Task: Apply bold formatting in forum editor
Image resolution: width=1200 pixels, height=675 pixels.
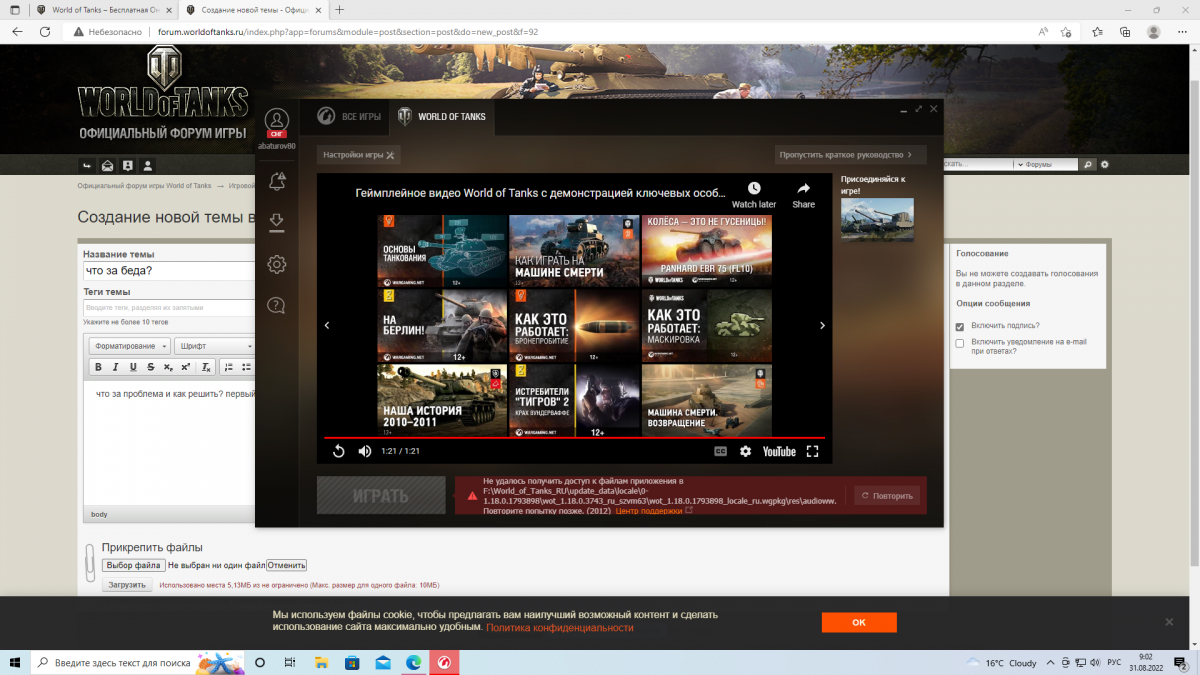Action: point(99,368)
